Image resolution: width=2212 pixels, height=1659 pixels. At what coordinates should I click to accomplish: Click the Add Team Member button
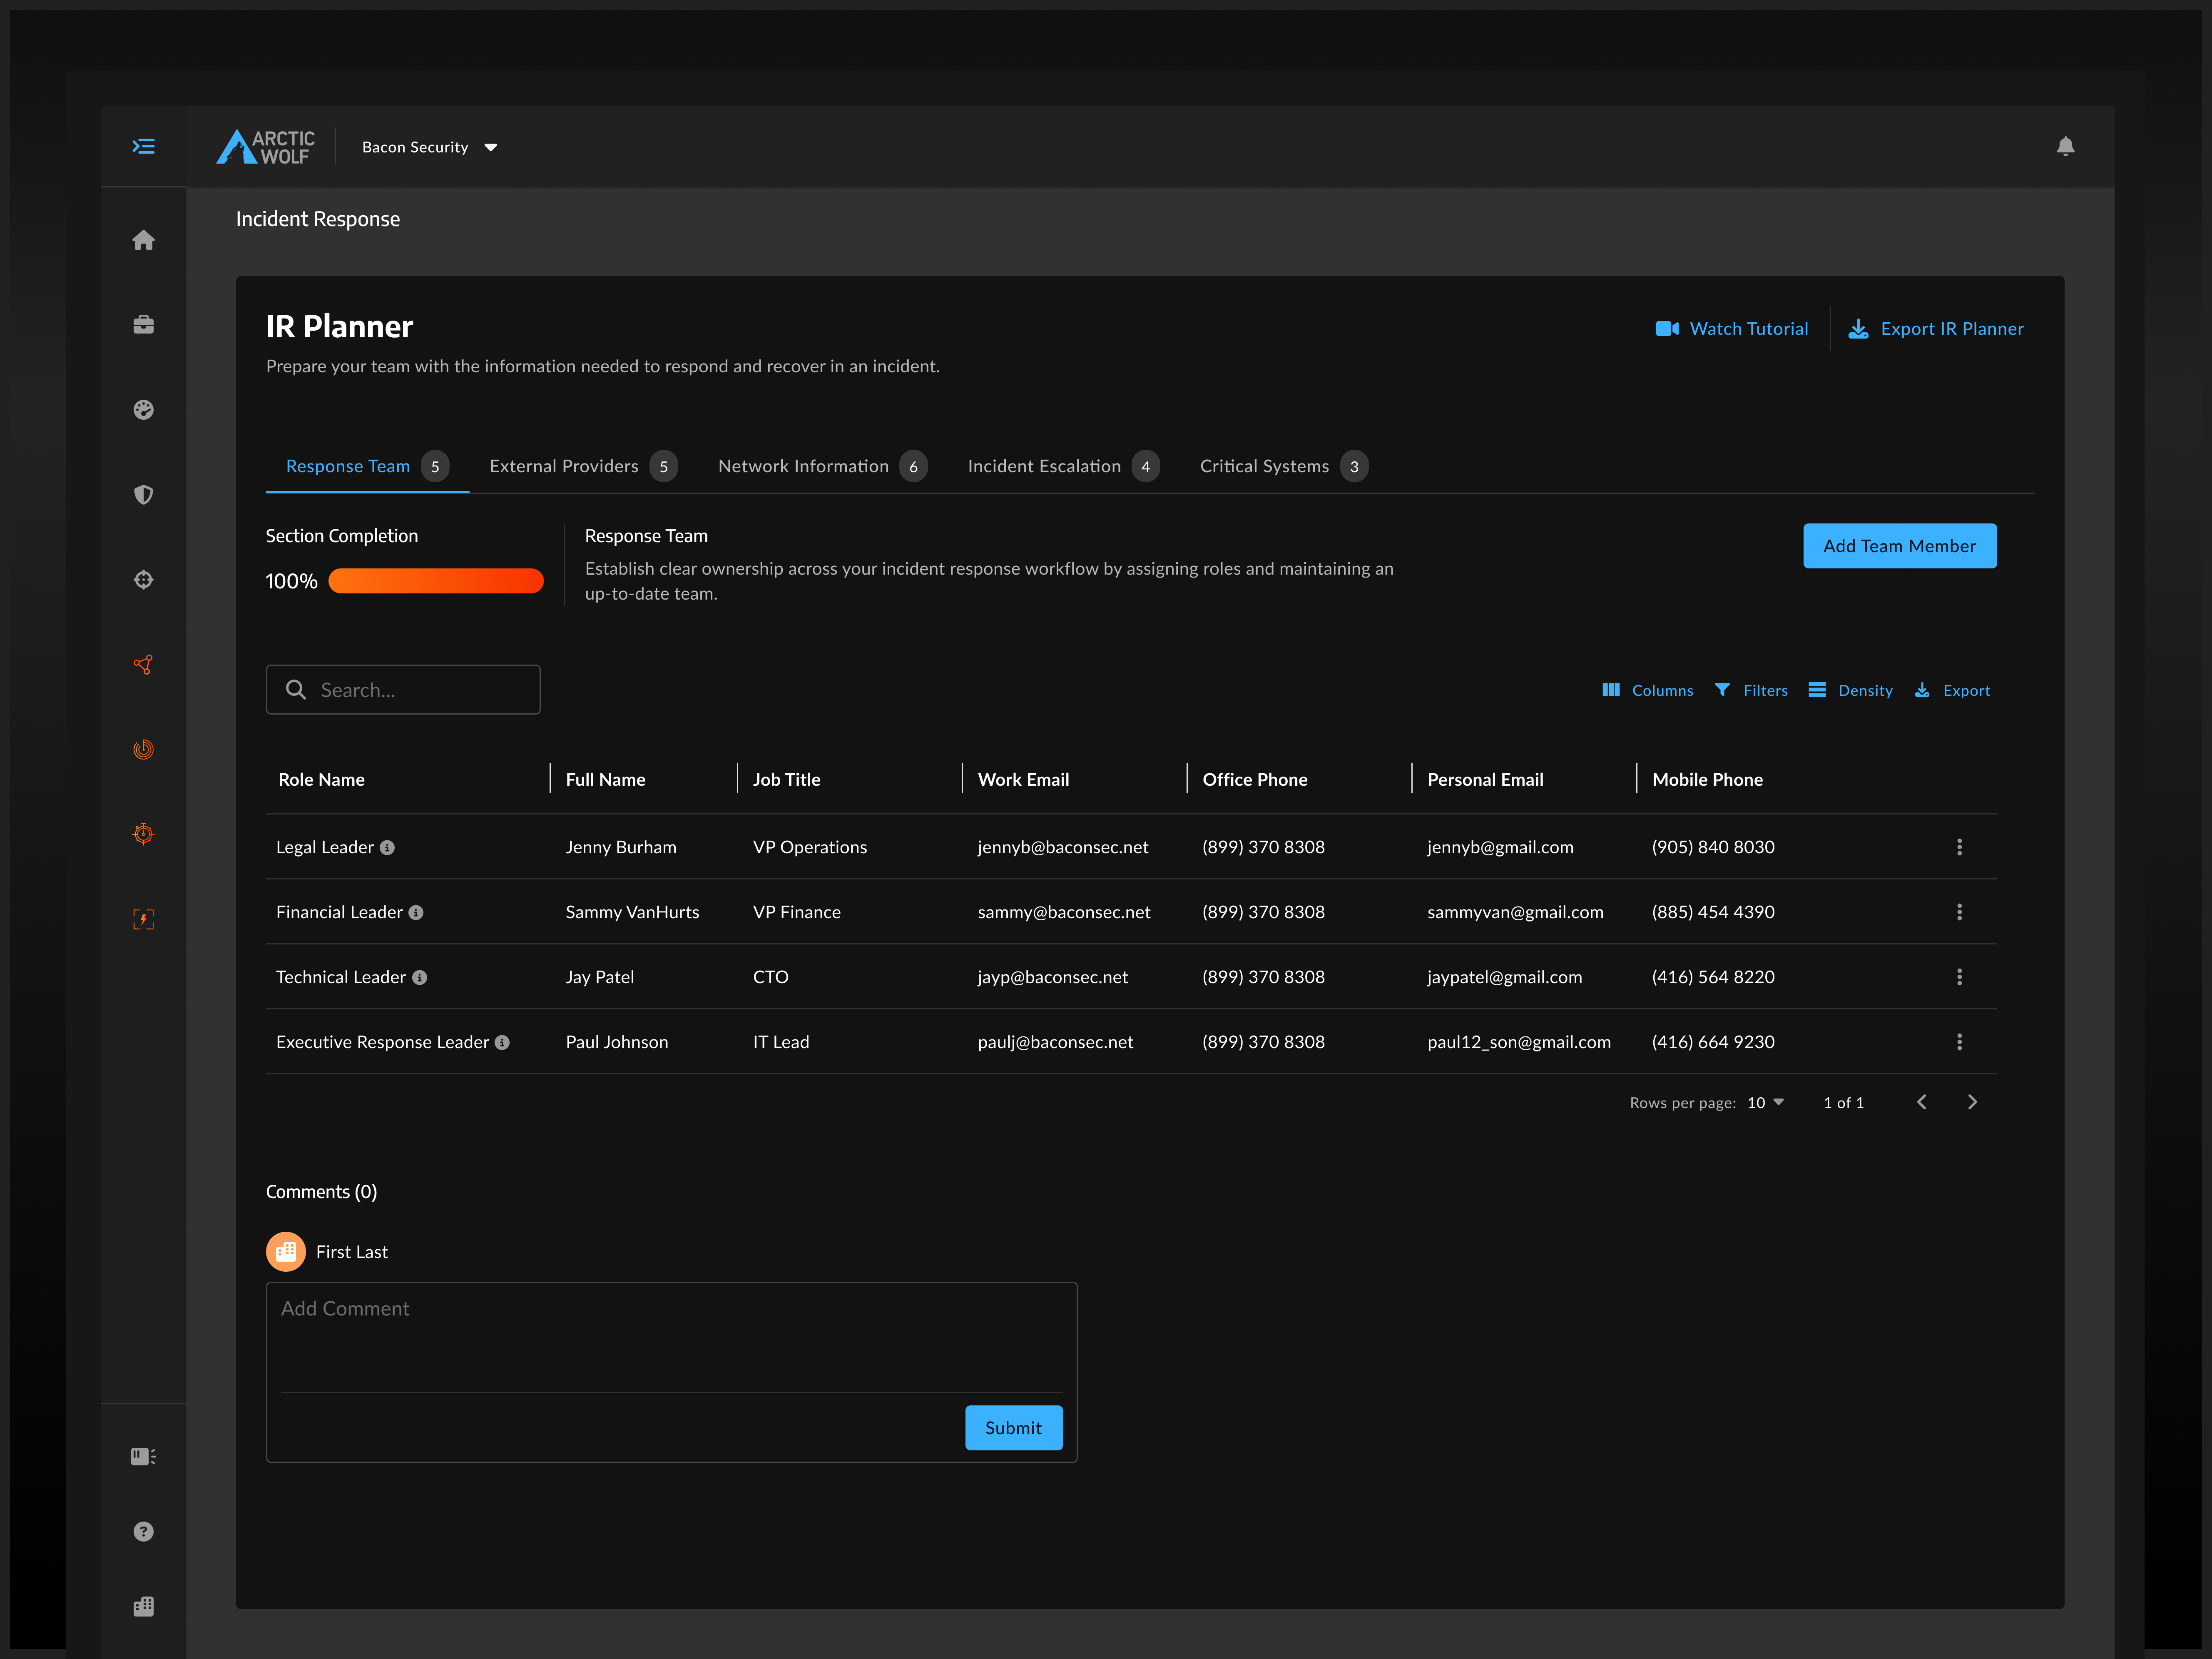(1899, 546)
